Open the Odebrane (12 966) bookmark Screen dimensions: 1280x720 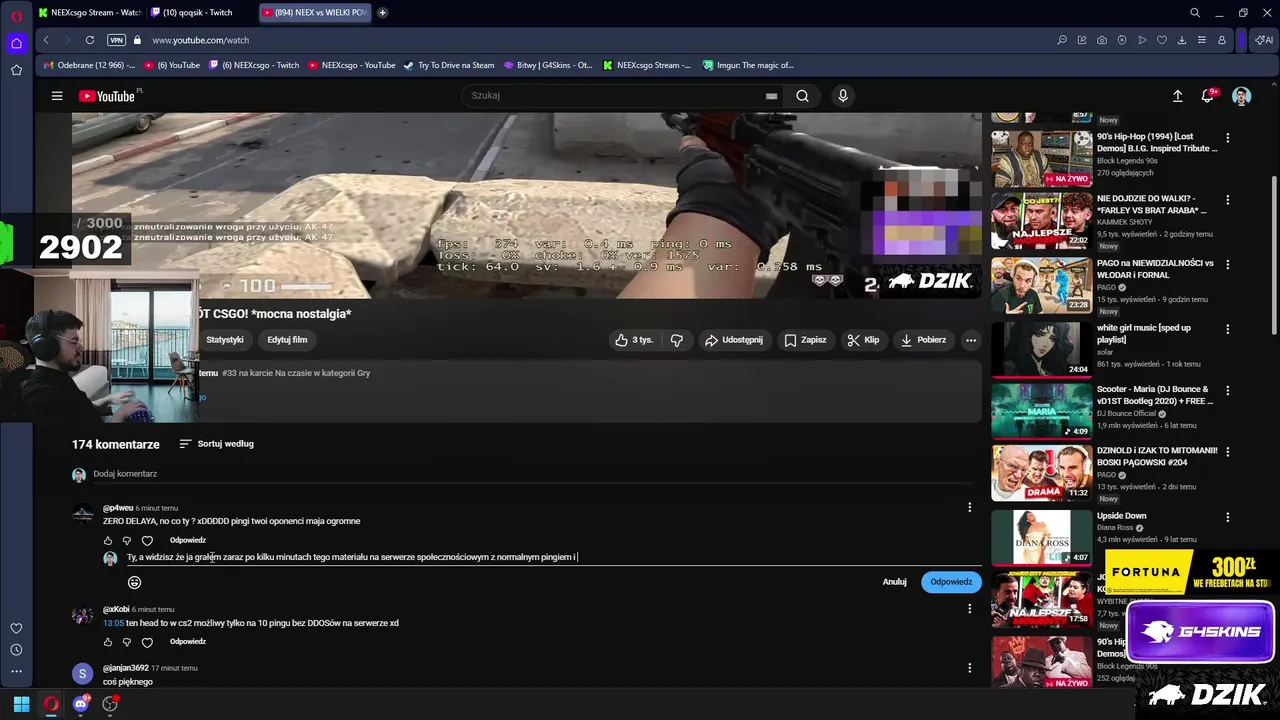[x=90, y=65]
